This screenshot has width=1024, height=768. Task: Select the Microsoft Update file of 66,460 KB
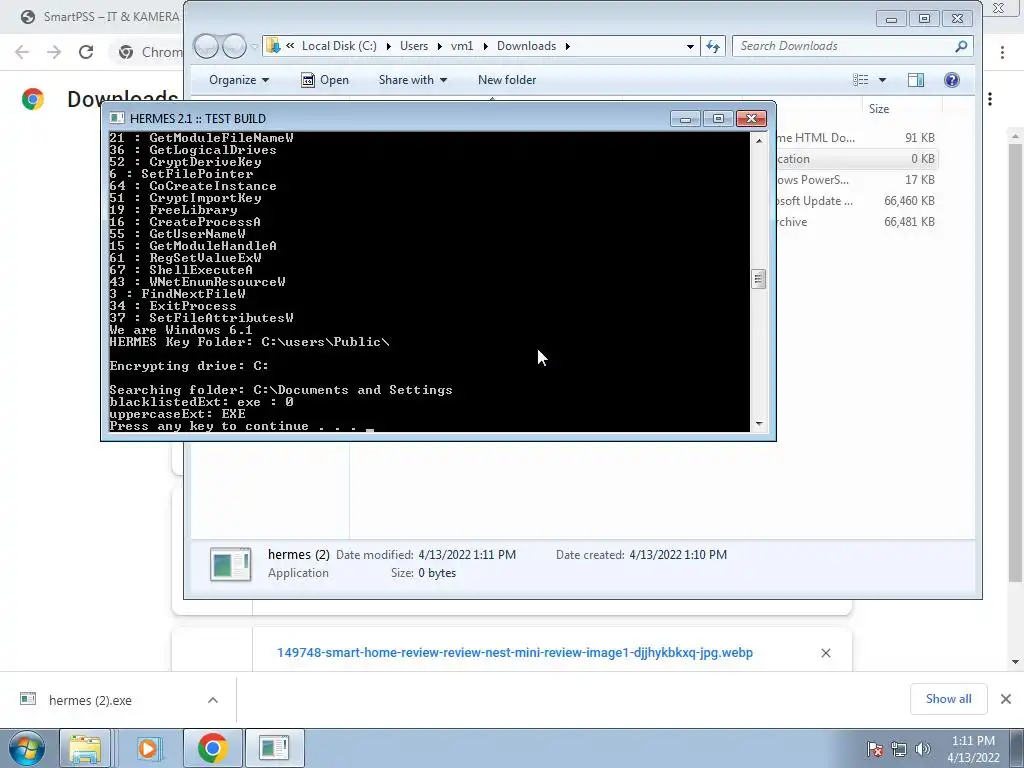click(856, 200)
